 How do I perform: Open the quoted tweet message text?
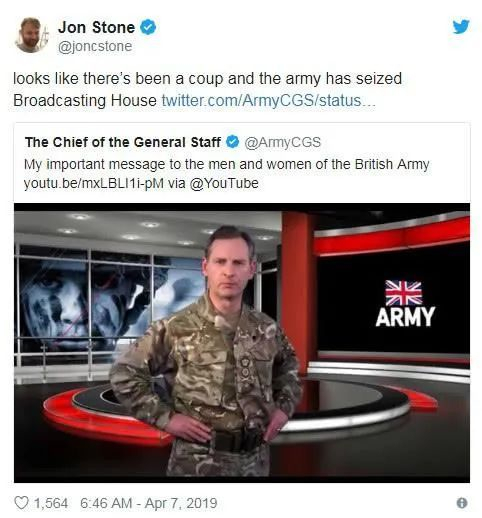click(226, 164)
